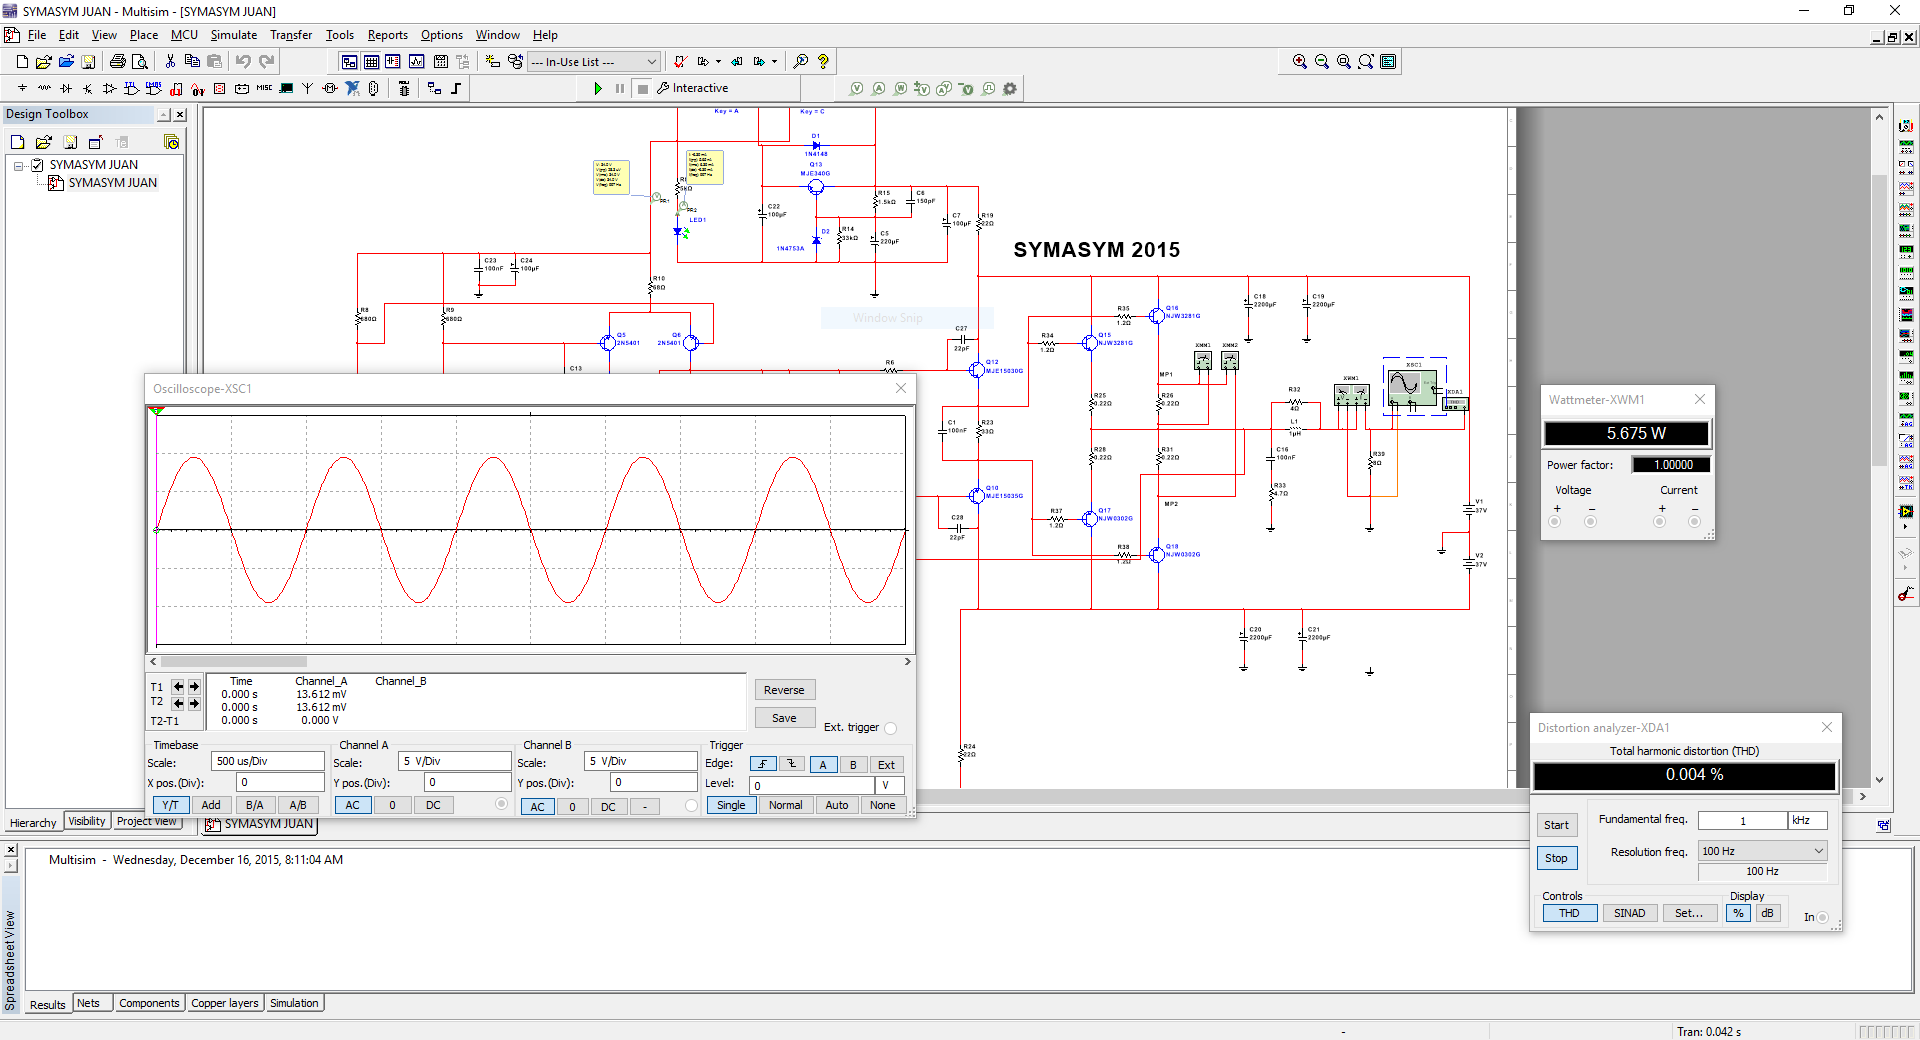This screenshot has width=1920, height=1040.
Task: Place a basic resistor component
Action: [x=44, y=88]
